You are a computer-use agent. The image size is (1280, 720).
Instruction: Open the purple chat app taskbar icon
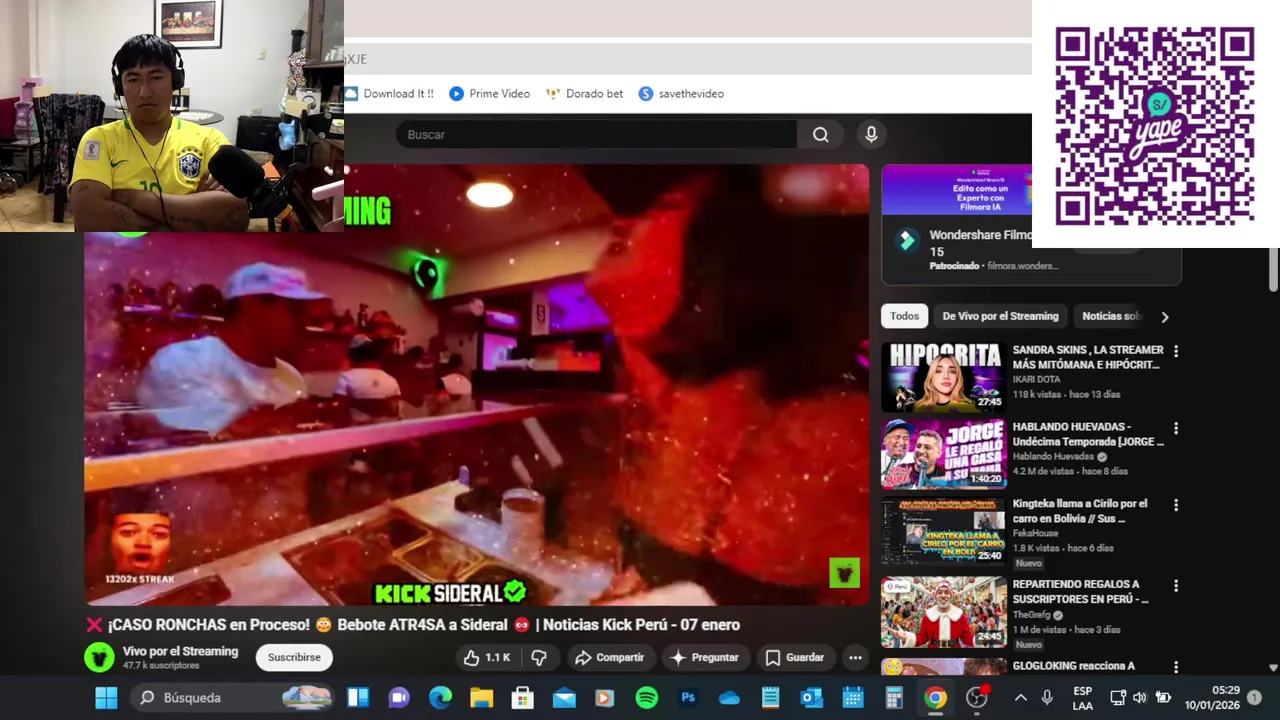399,697
